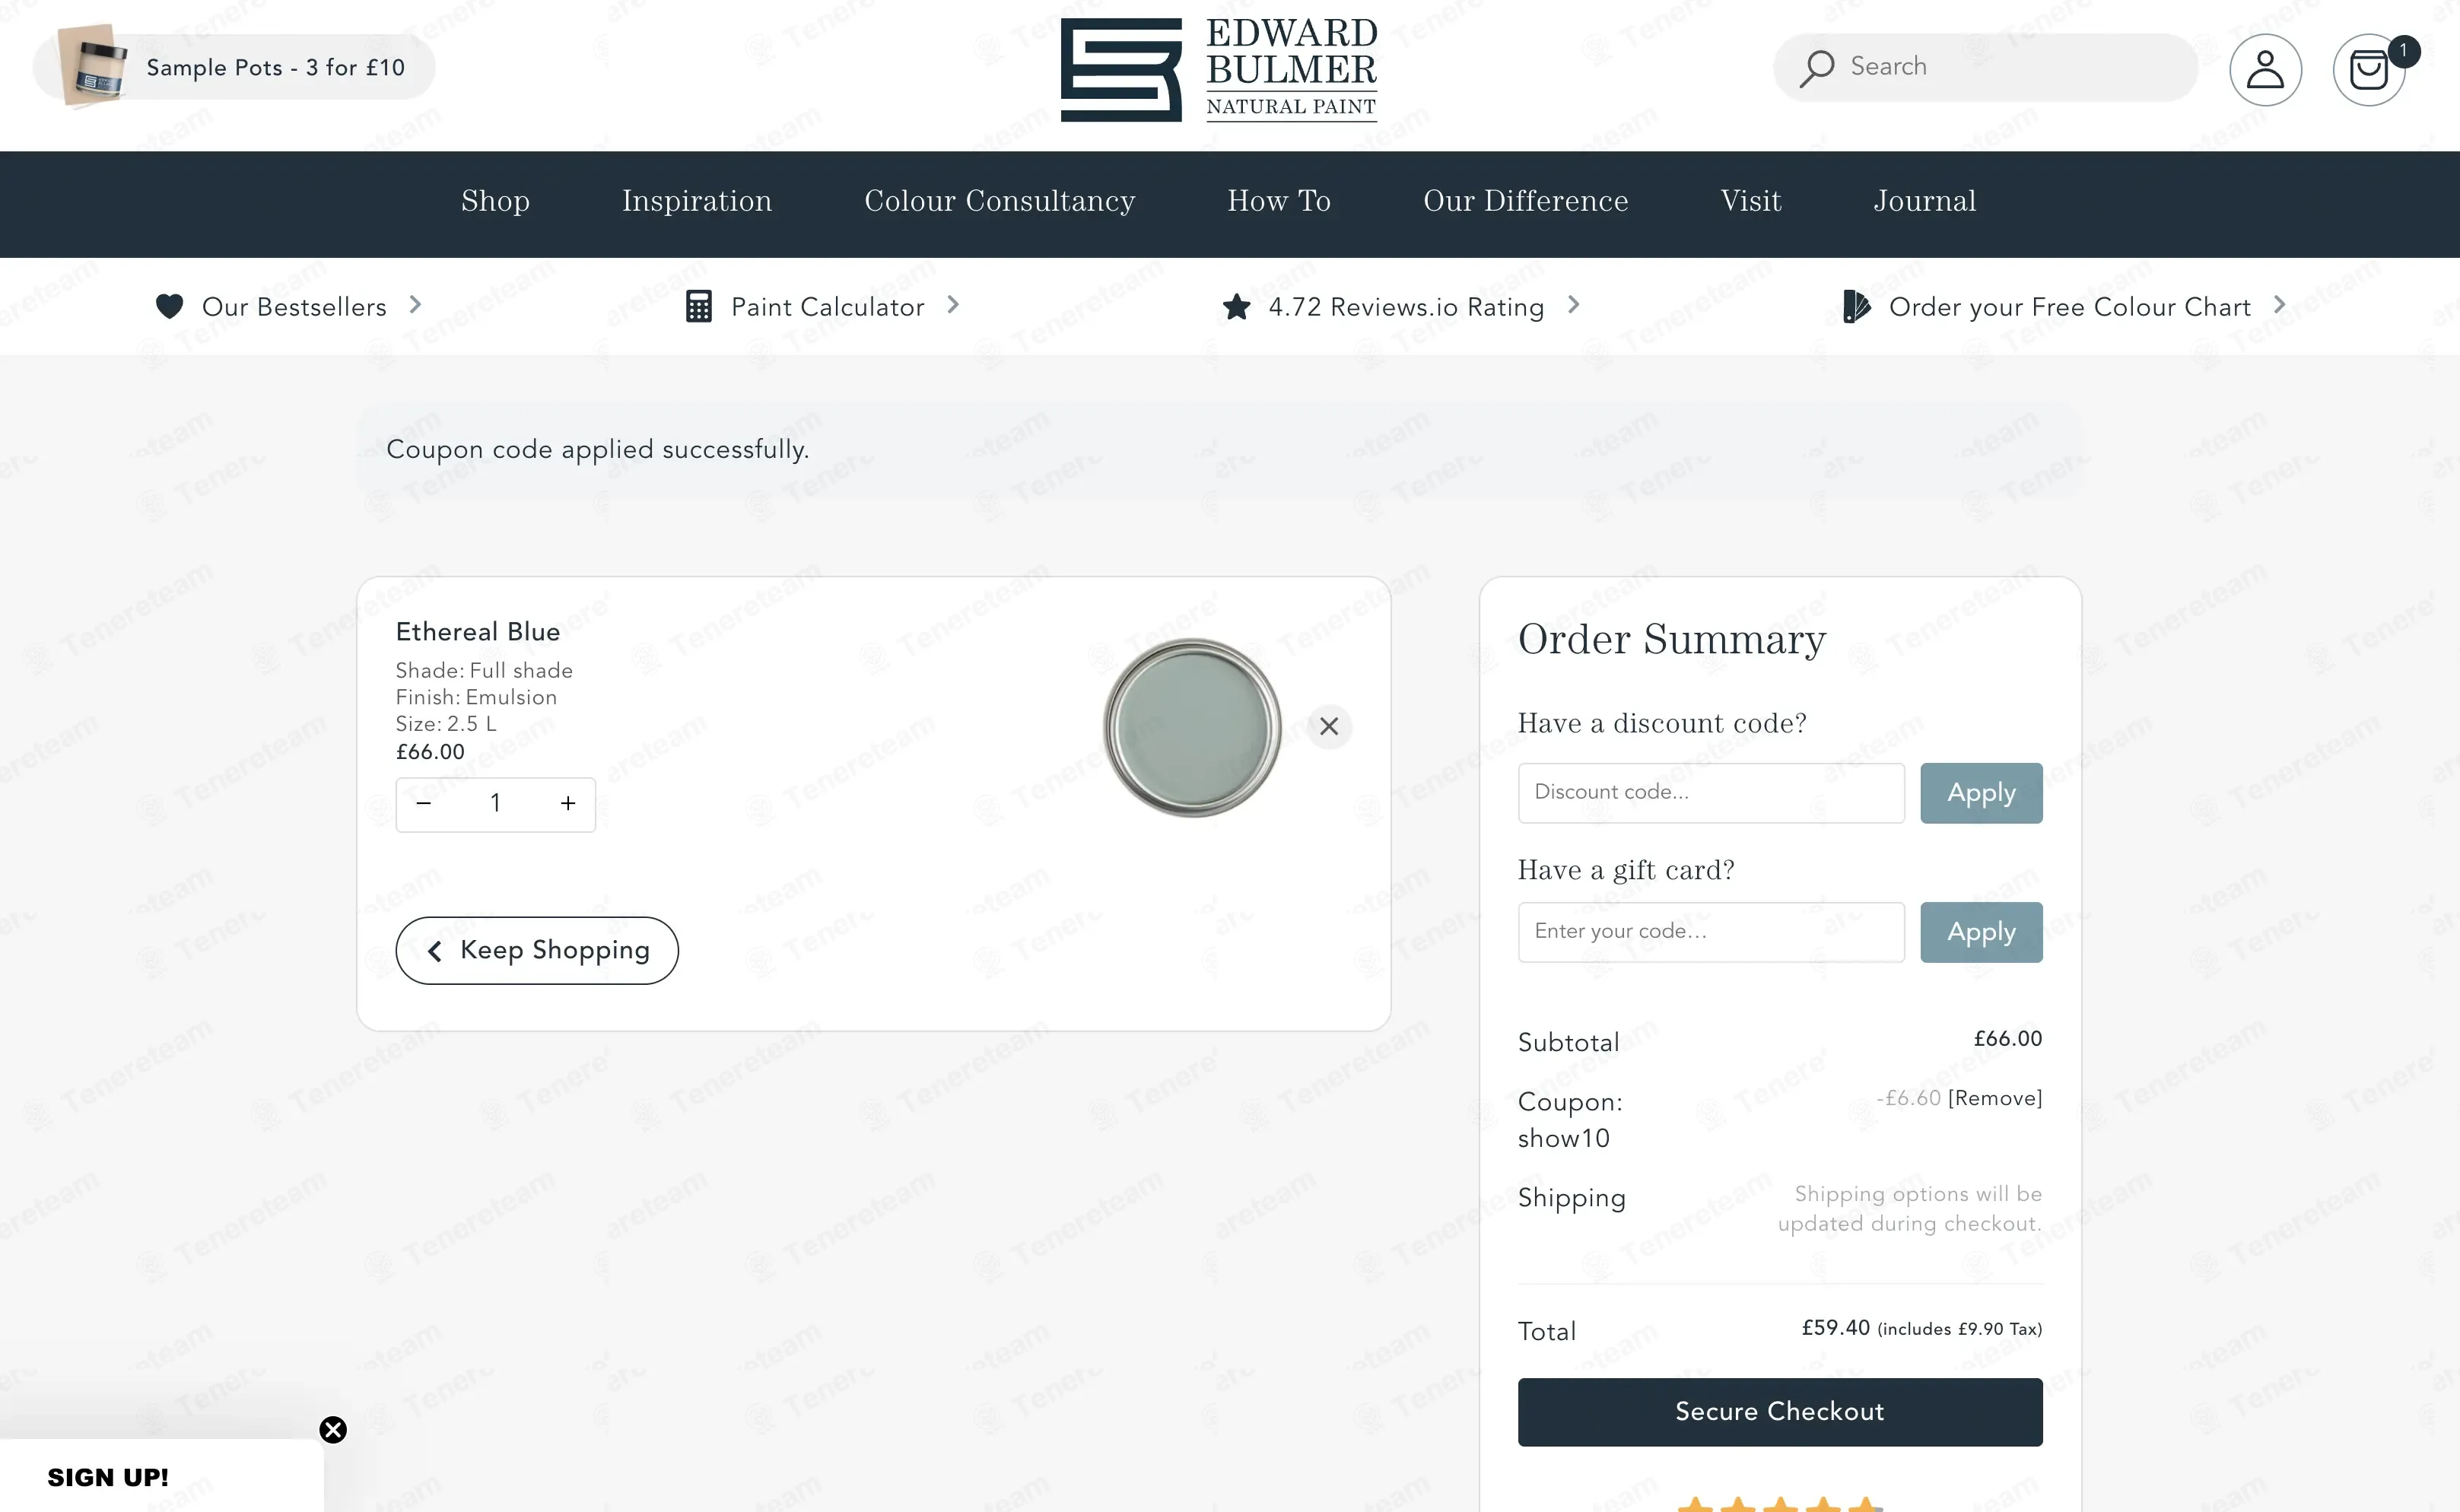Decrease quantity with the minus button

pyautogui.click(x=423, y=803)
